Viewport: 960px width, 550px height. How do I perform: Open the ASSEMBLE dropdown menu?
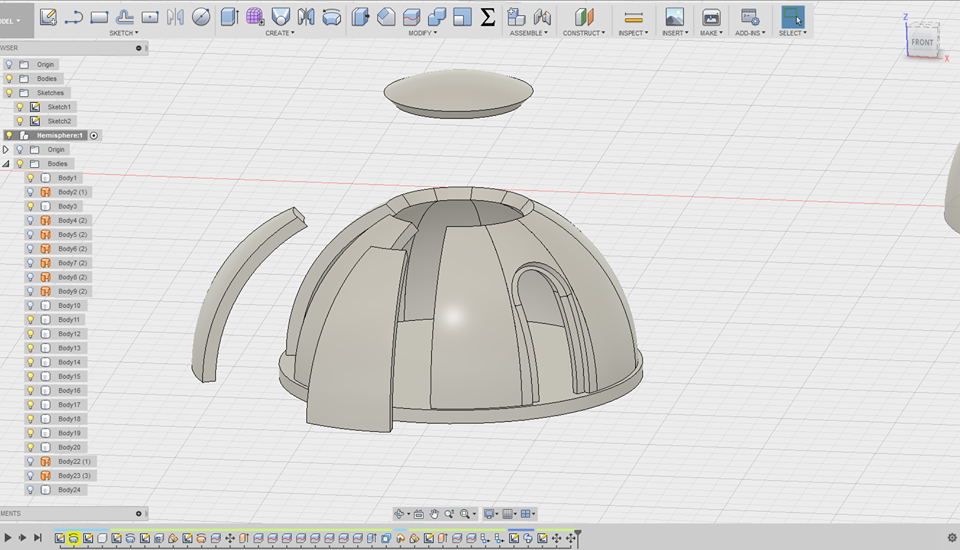[529, 33]
